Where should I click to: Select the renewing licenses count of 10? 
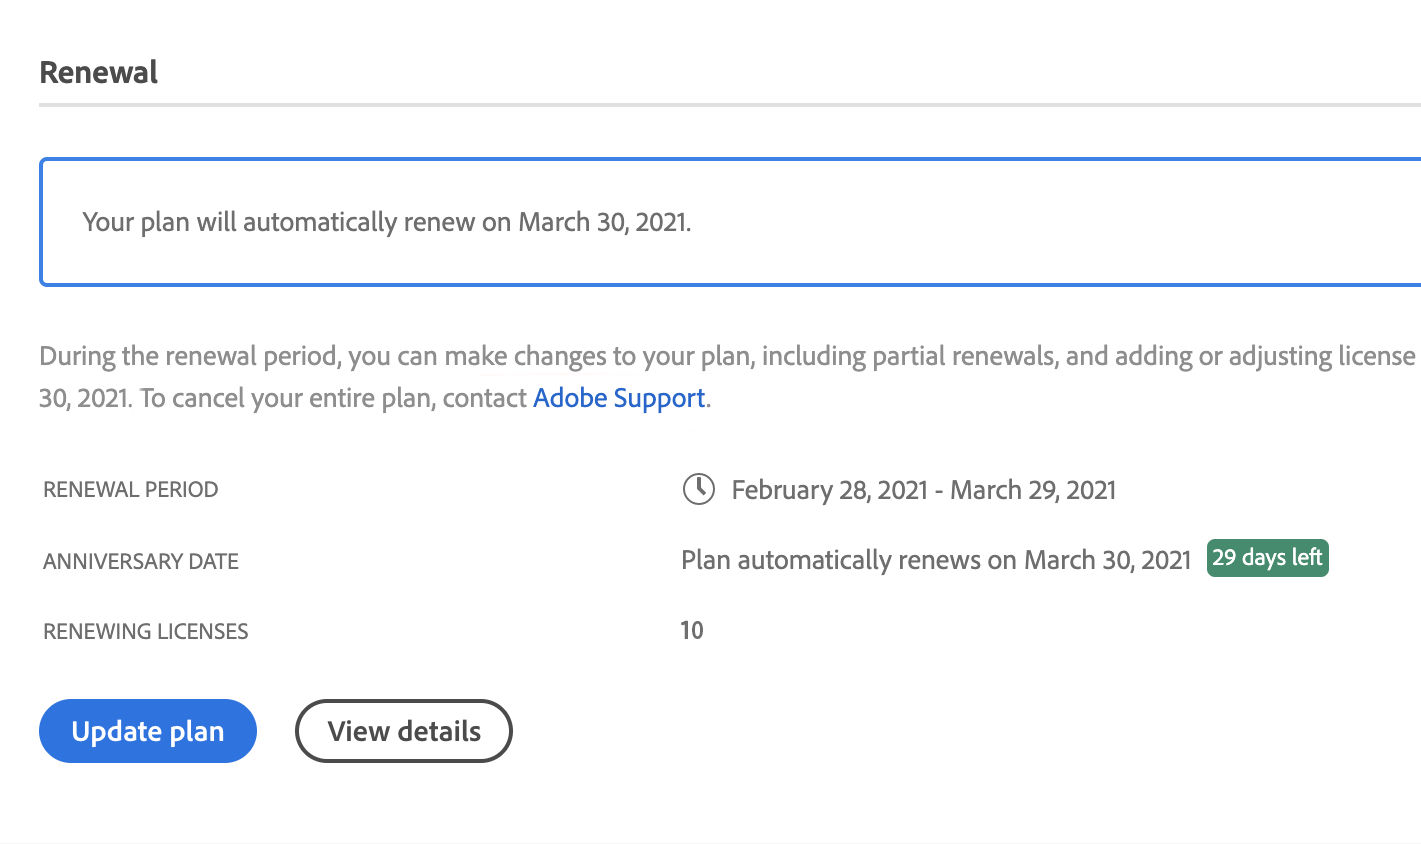[692, 630]
